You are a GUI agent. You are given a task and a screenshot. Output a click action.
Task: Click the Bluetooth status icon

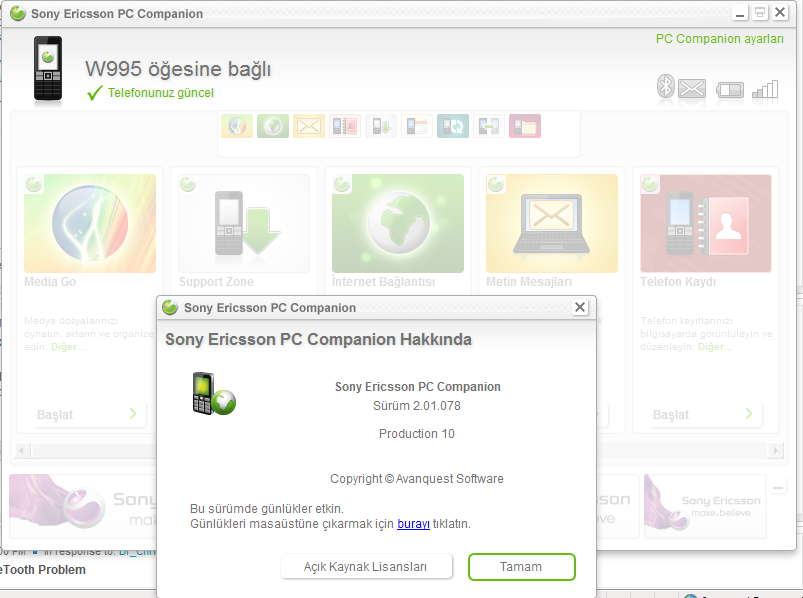(x=666, y=88)
